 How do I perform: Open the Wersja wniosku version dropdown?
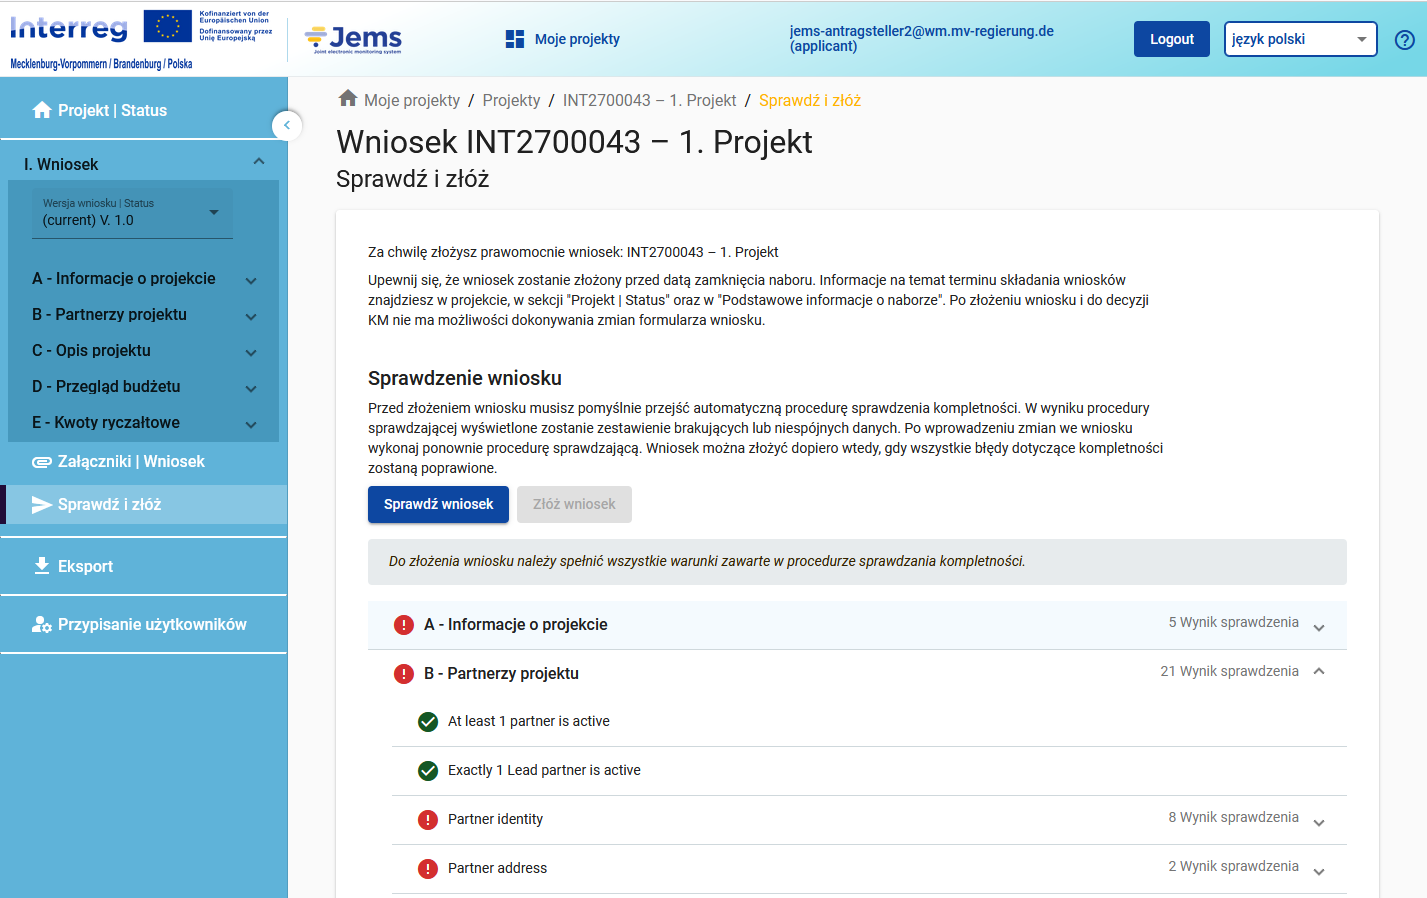(x=132, y=213)
